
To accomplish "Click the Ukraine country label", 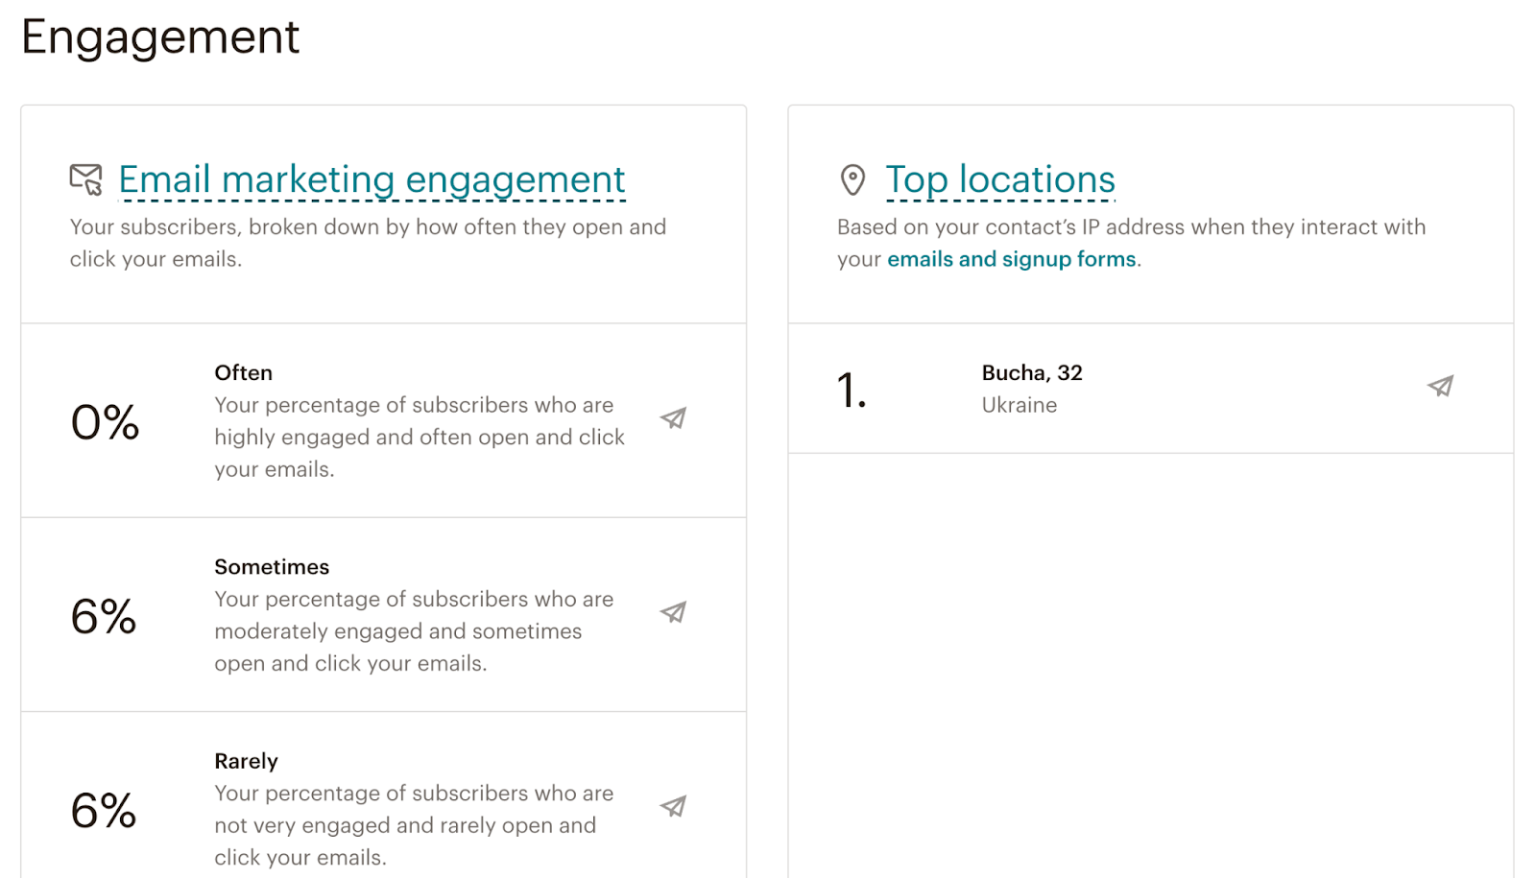I will [x=1018, y=404].
